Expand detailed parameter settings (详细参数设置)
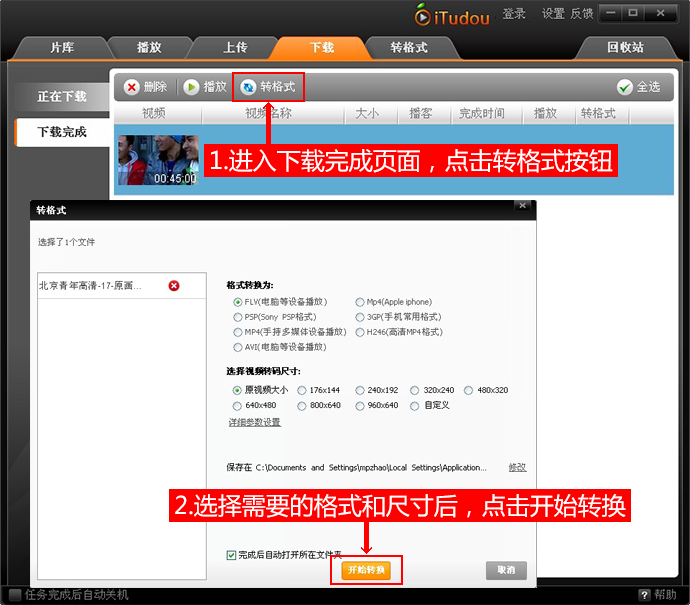The width and height of the screenshot is (690, 605). click(x=254, y=422)
